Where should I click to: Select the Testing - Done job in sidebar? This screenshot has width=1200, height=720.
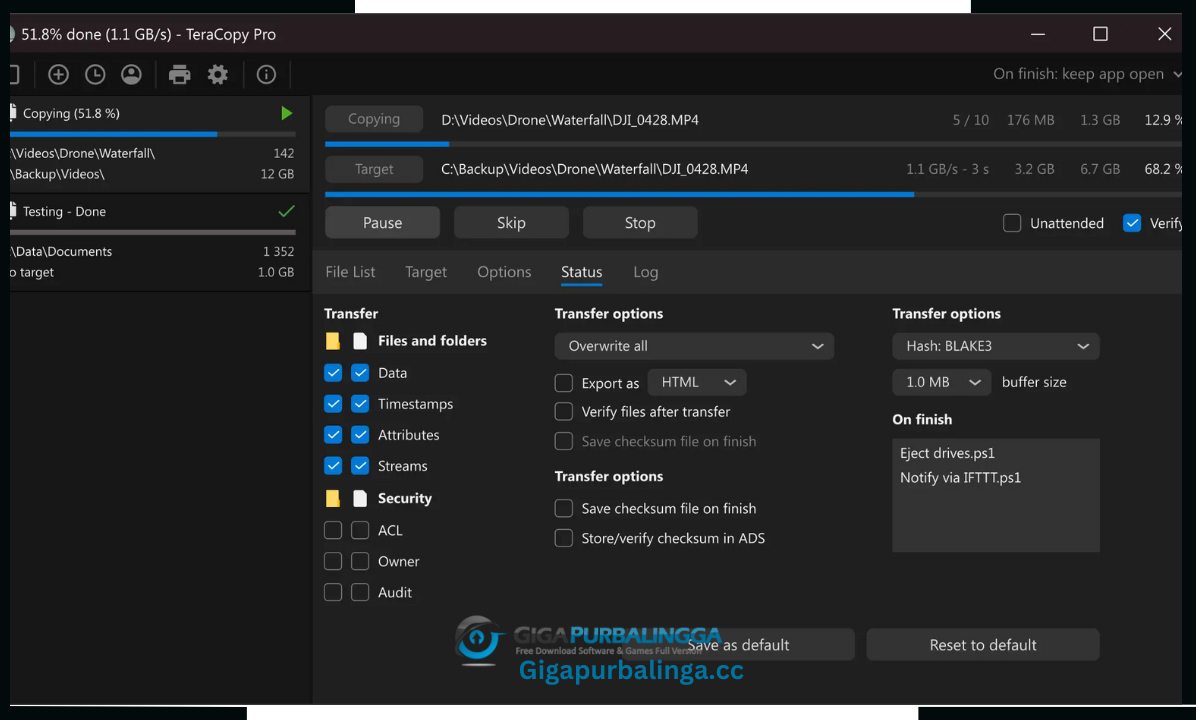pyautogui.click(x=160, y=242)
